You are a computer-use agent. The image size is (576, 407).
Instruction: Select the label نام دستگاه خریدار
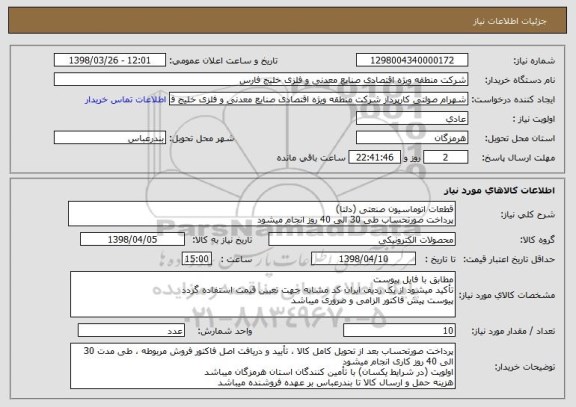[x=520, y=80]
